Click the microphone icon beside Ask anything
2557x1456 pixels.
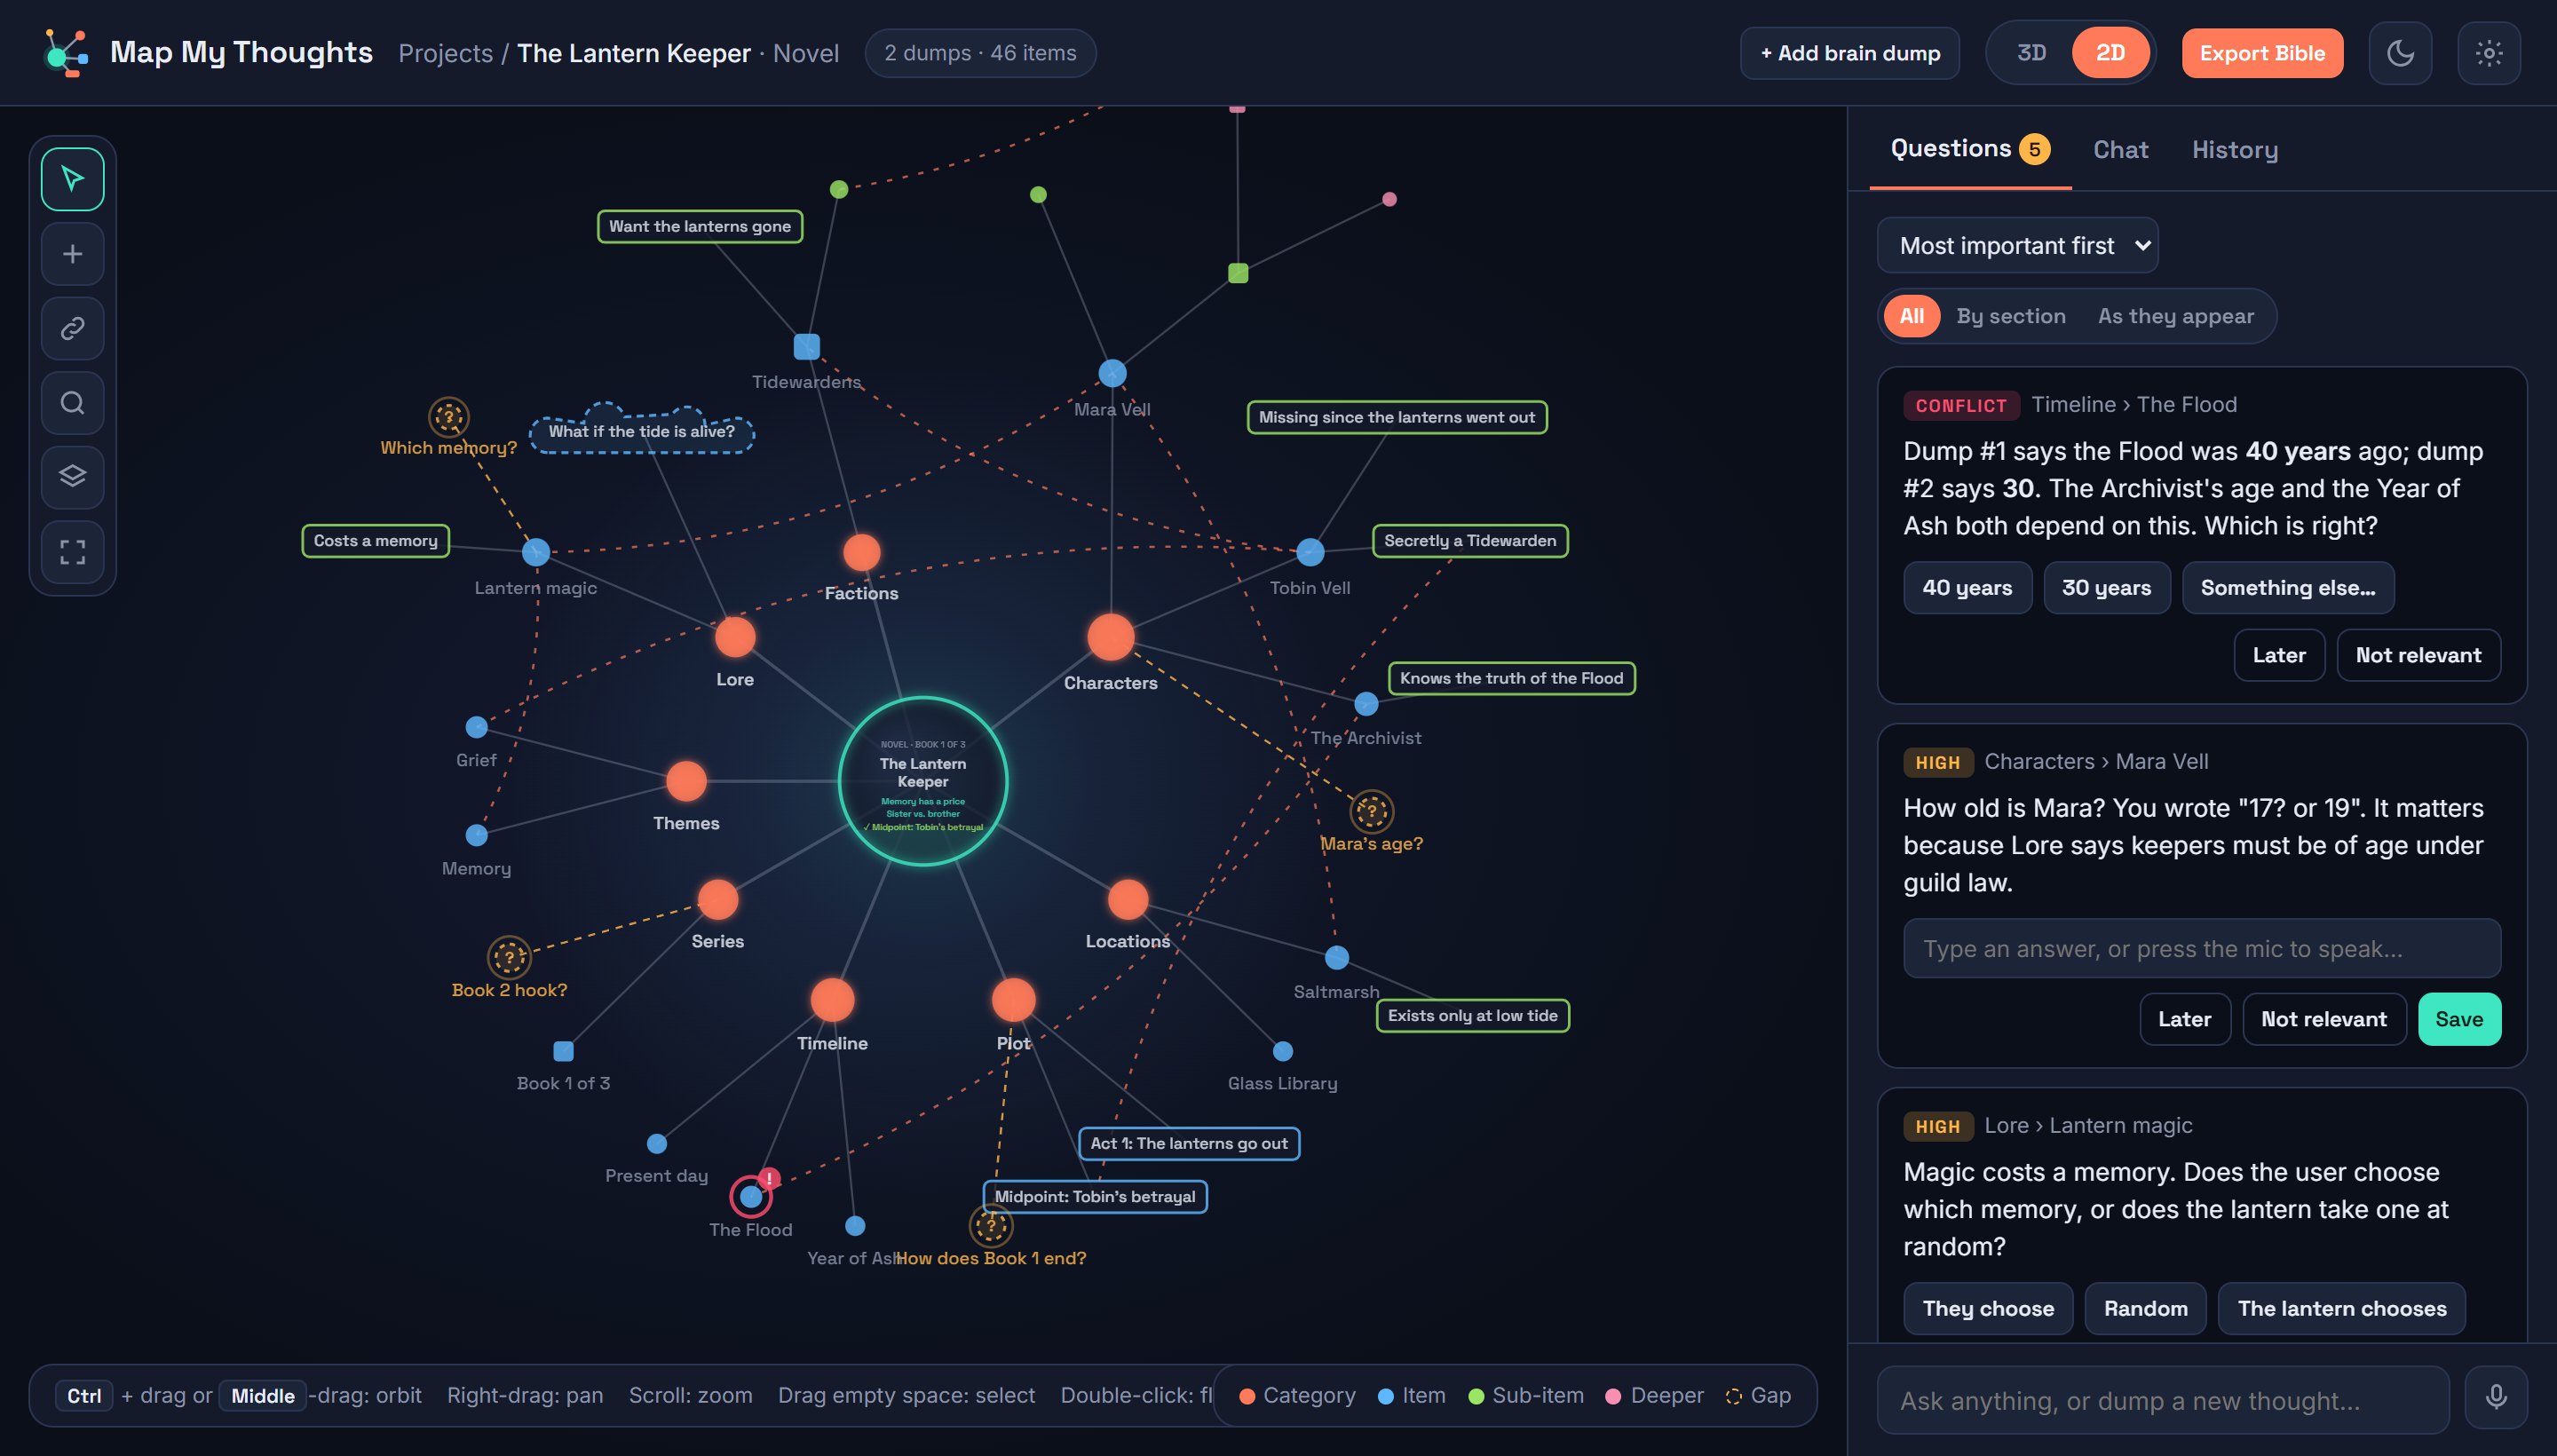coord(2495,1397)
